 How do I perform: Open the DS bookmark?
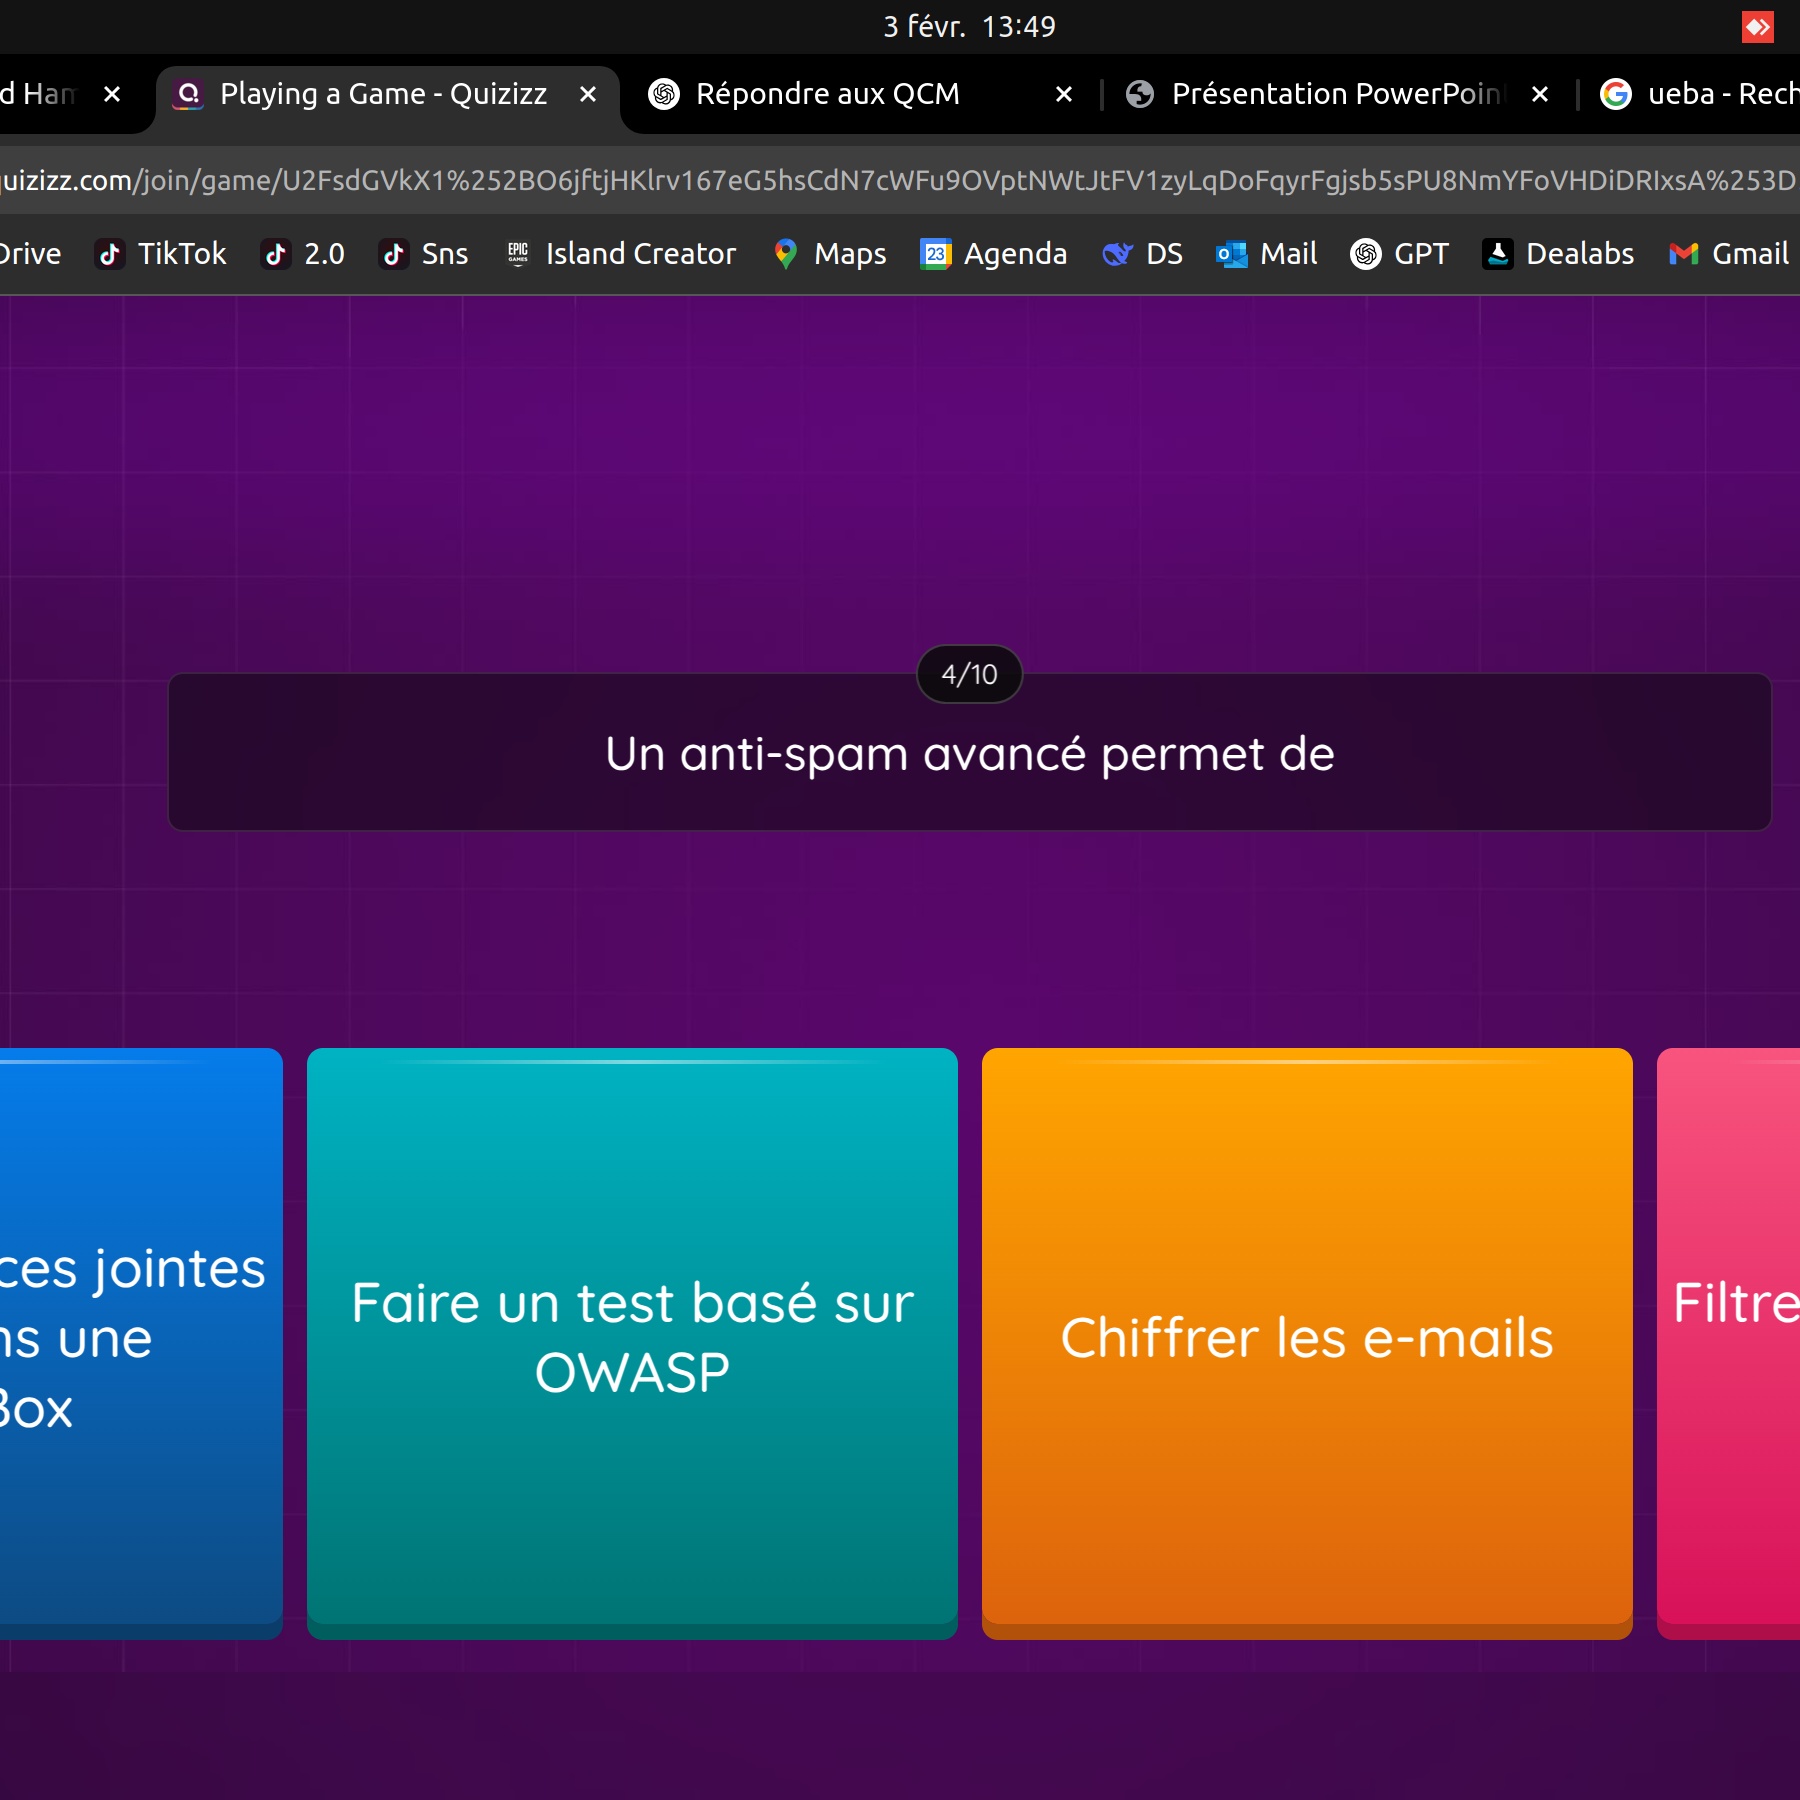1142,254
